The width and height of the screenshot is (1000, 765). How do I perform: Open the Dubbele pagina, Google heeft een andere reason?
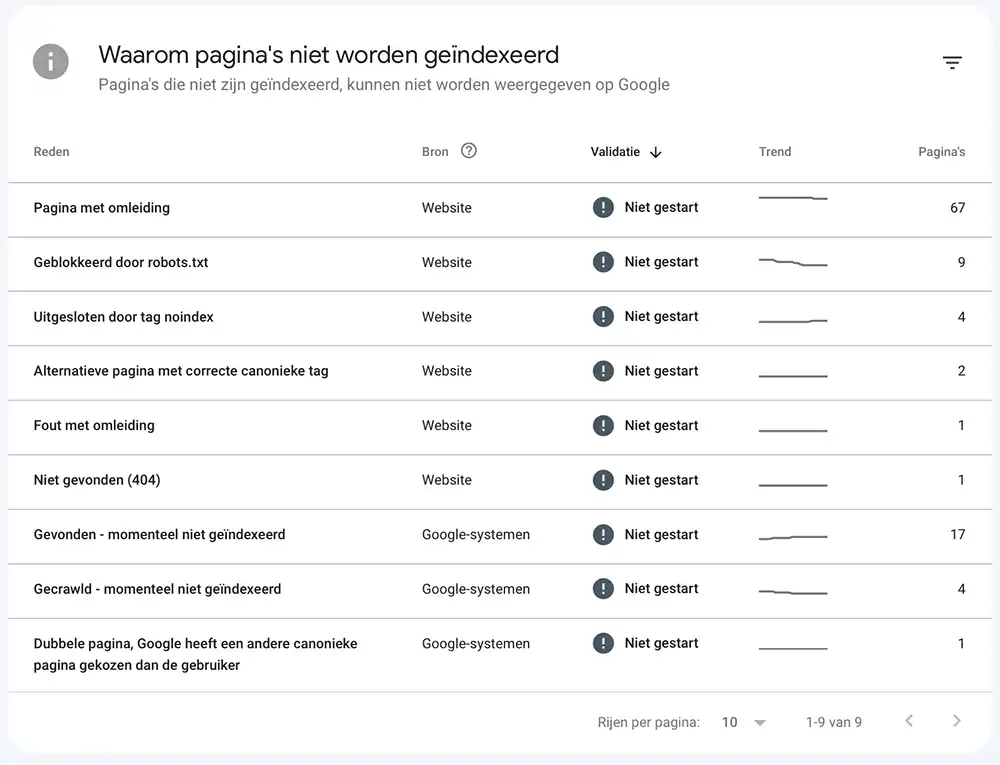(x=195, y=654)
